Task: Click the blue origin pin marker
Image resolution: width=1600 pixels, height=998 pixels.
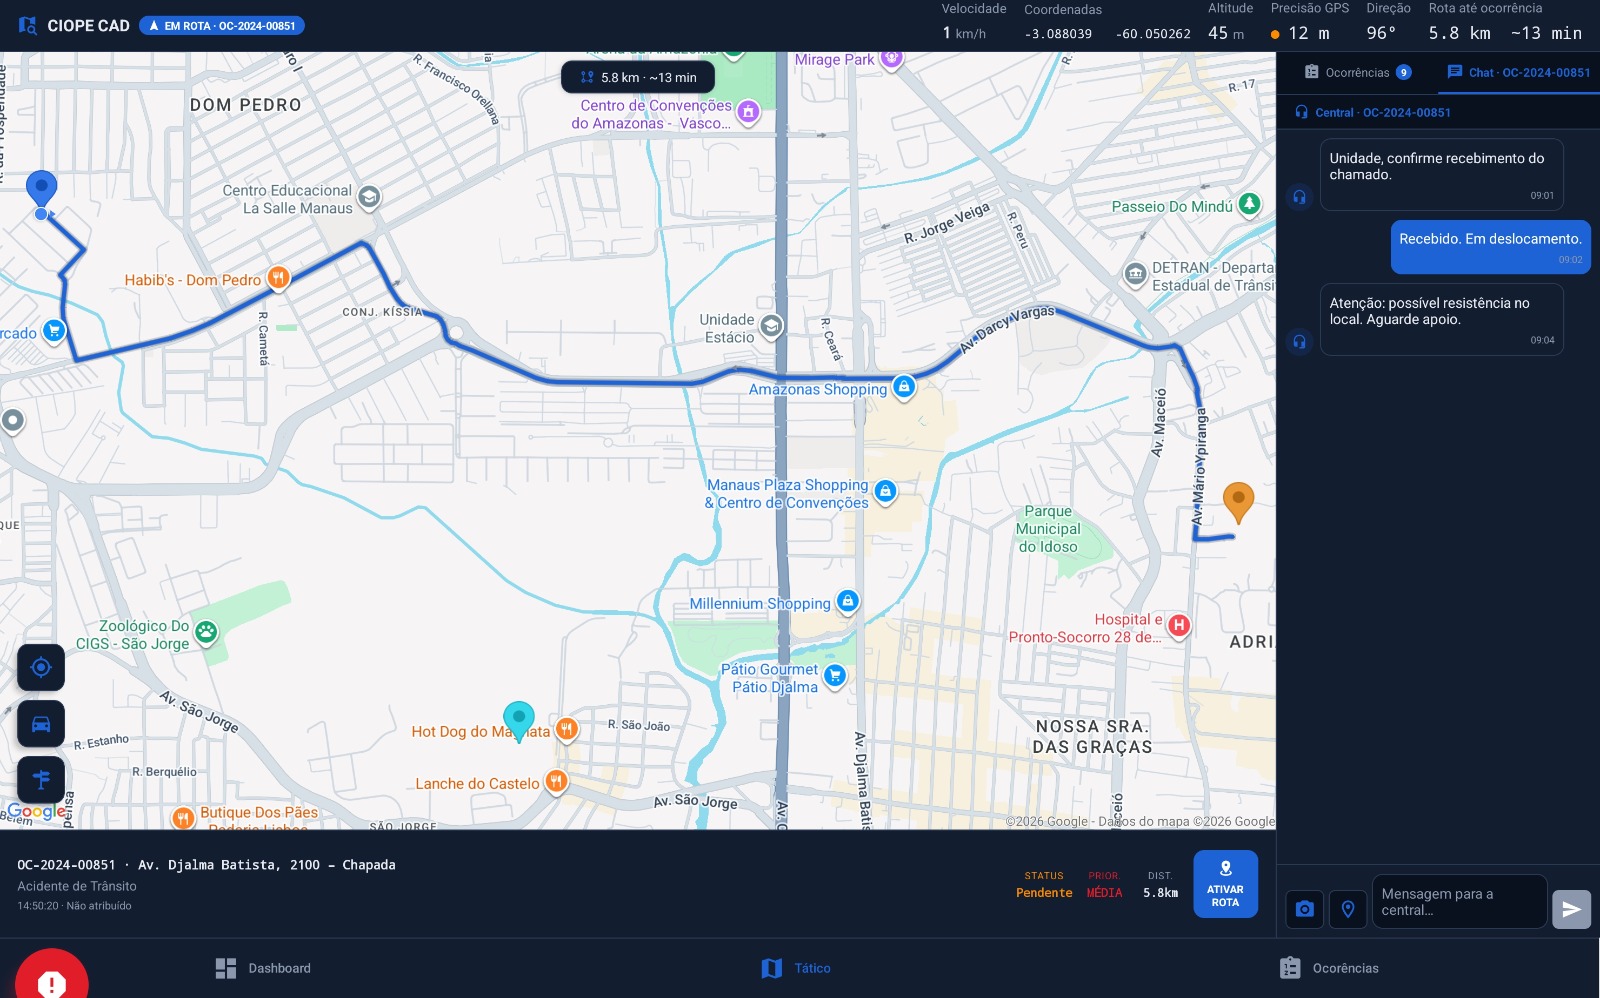Action: click(x=41, y=189)
